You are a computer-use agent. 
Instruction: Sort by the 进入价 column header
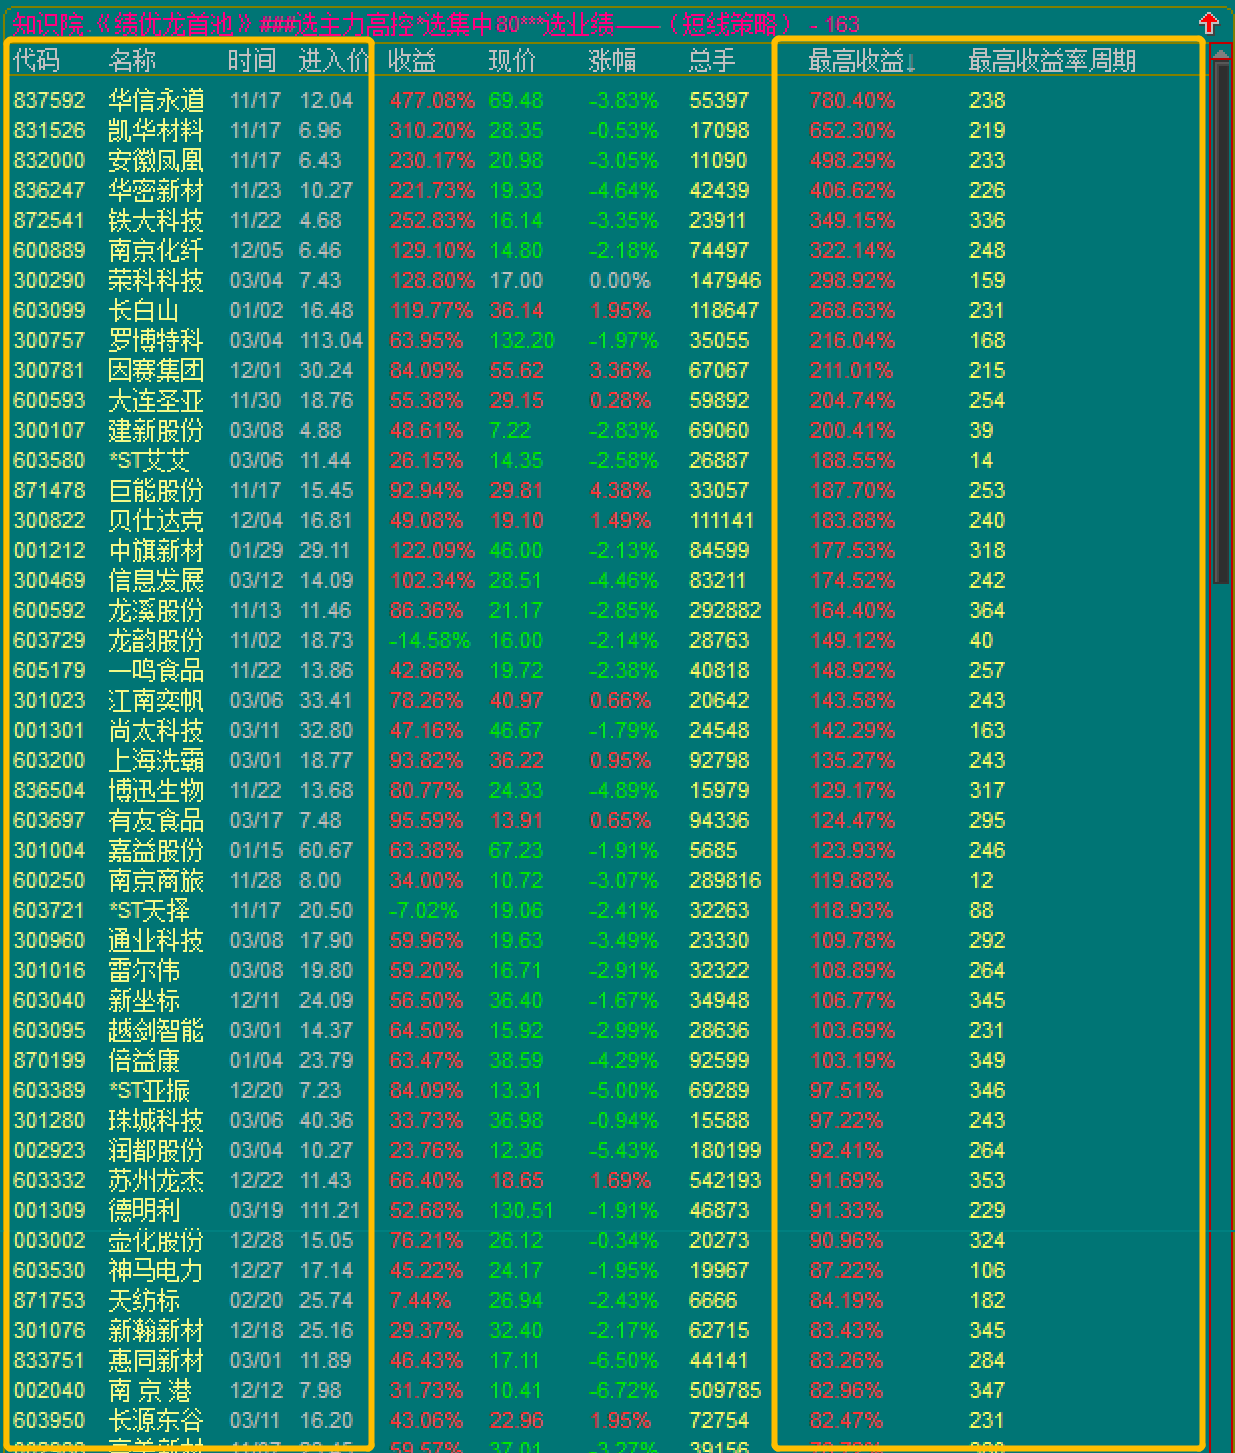pyautogui.click(x=334, y=61)
